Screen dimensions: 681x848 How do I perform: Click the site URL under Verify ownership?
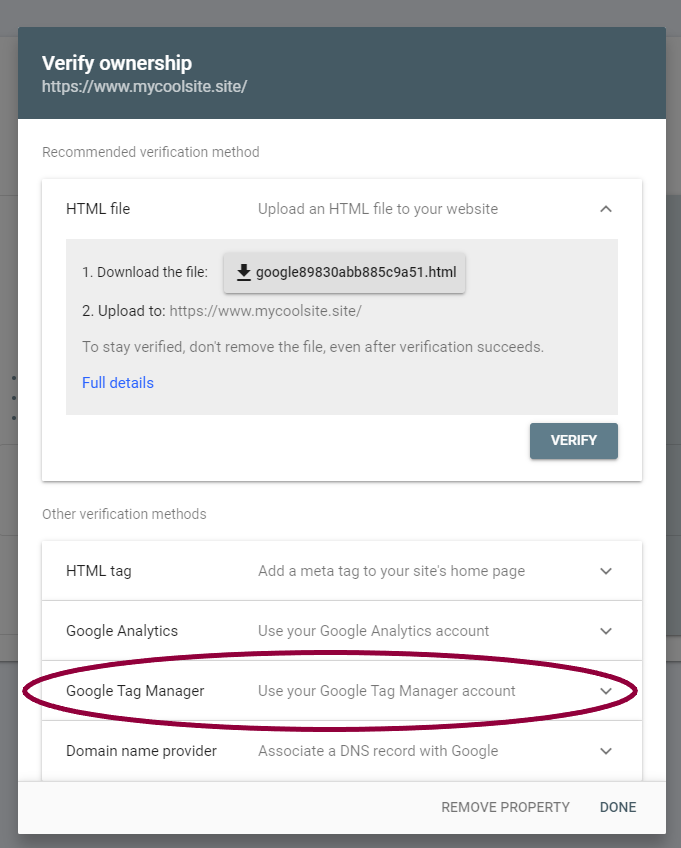click(x=144, y=87)
